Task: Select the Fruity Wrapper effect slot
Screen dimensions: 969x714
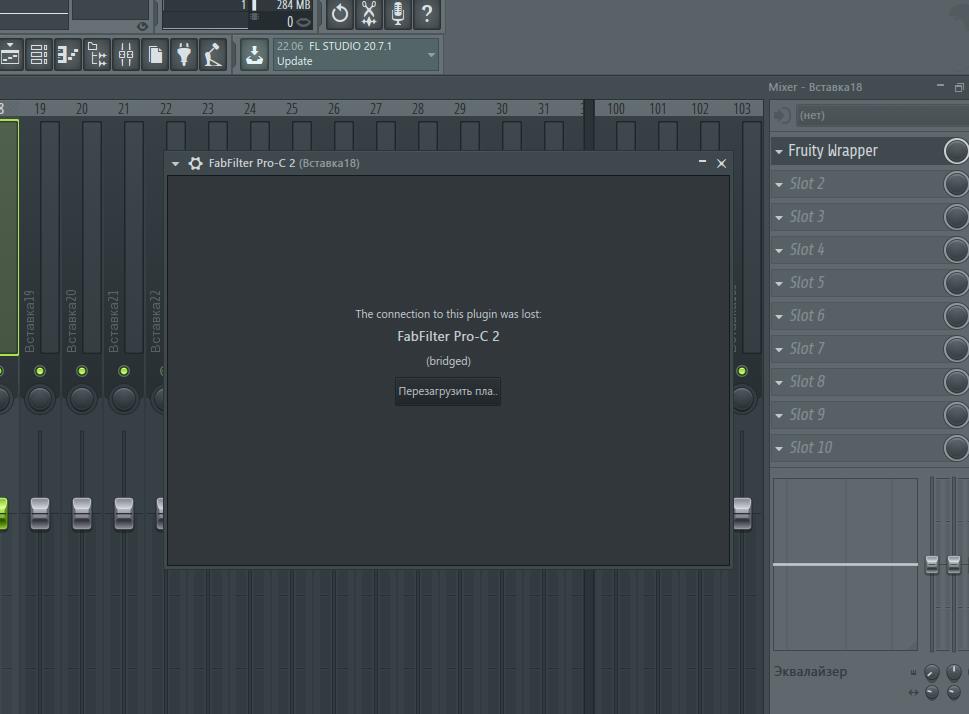Action: point(857,151)
